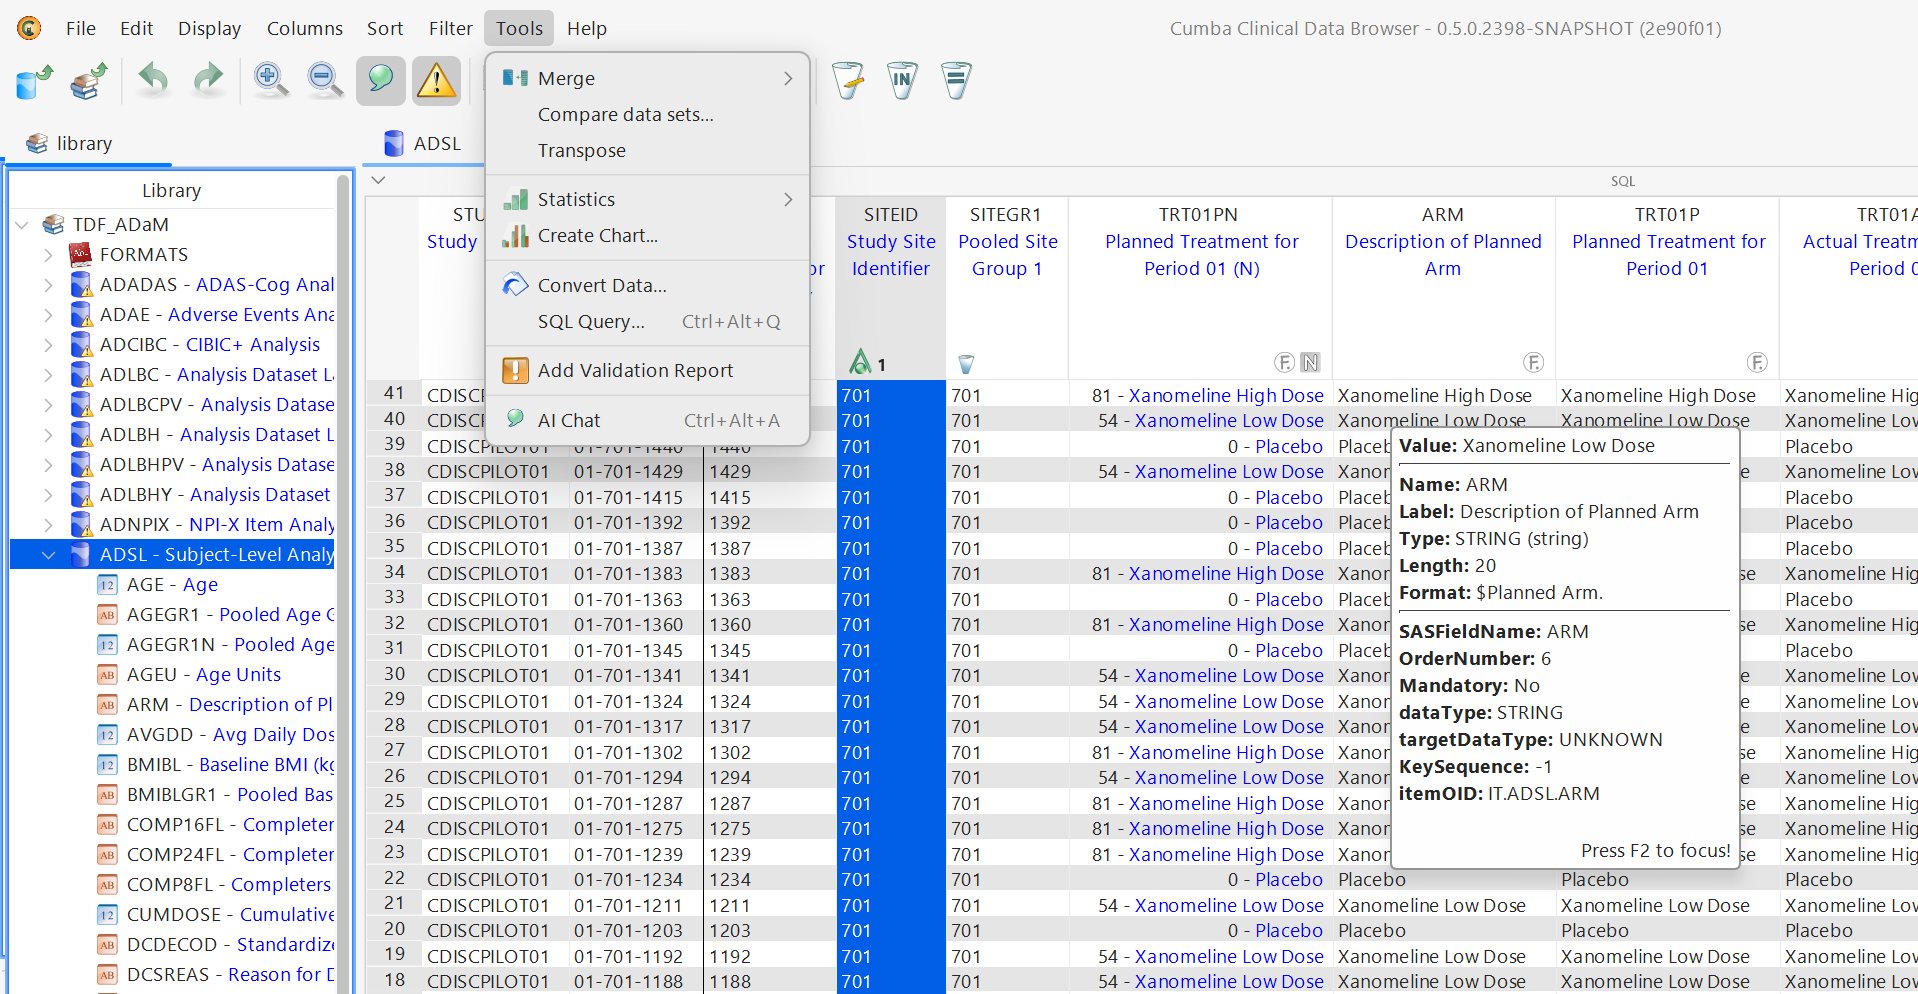Click the numeric type icon beside AGE
The image size is (1918, 994).
click(x=107, y=585)
